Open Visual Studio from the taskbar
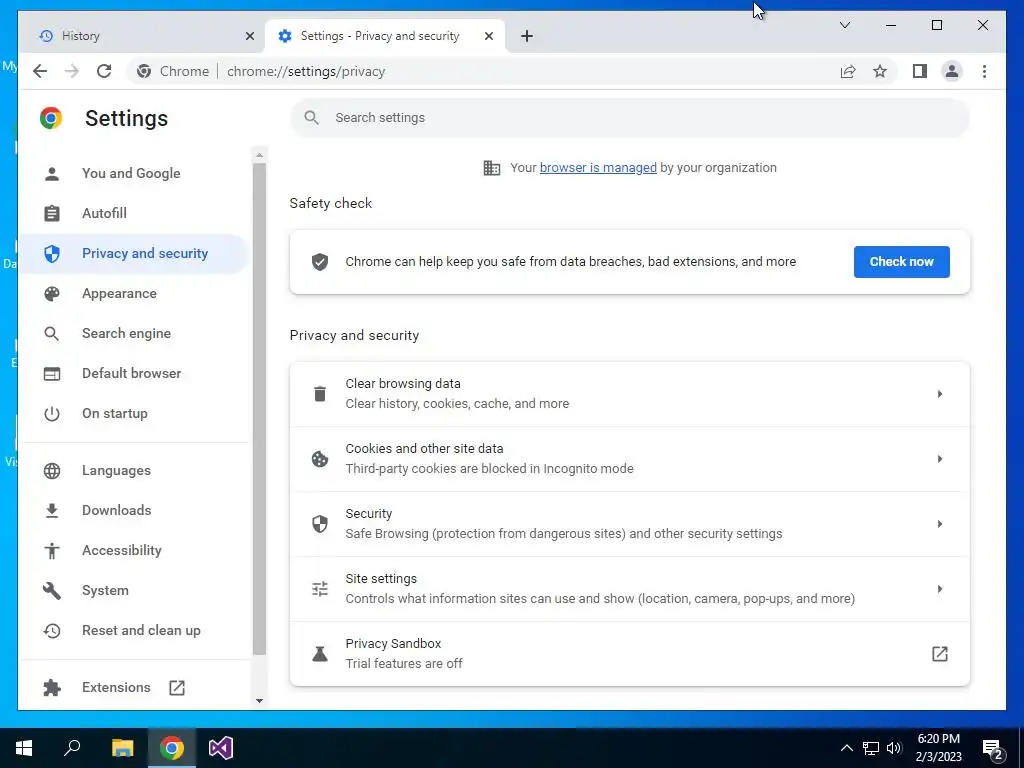 pyautogui.click(x=221, y=748)
